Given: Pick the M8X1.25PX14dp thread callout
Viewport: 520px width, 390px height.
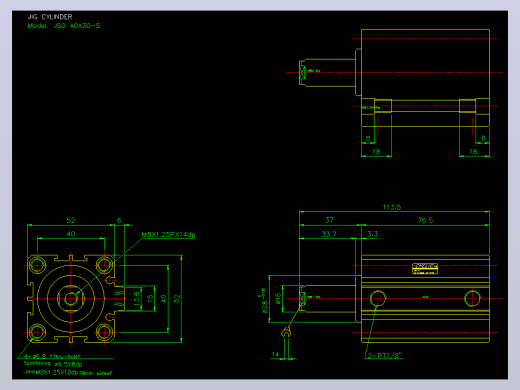Looking at the screenshot, I should (168, 235).
